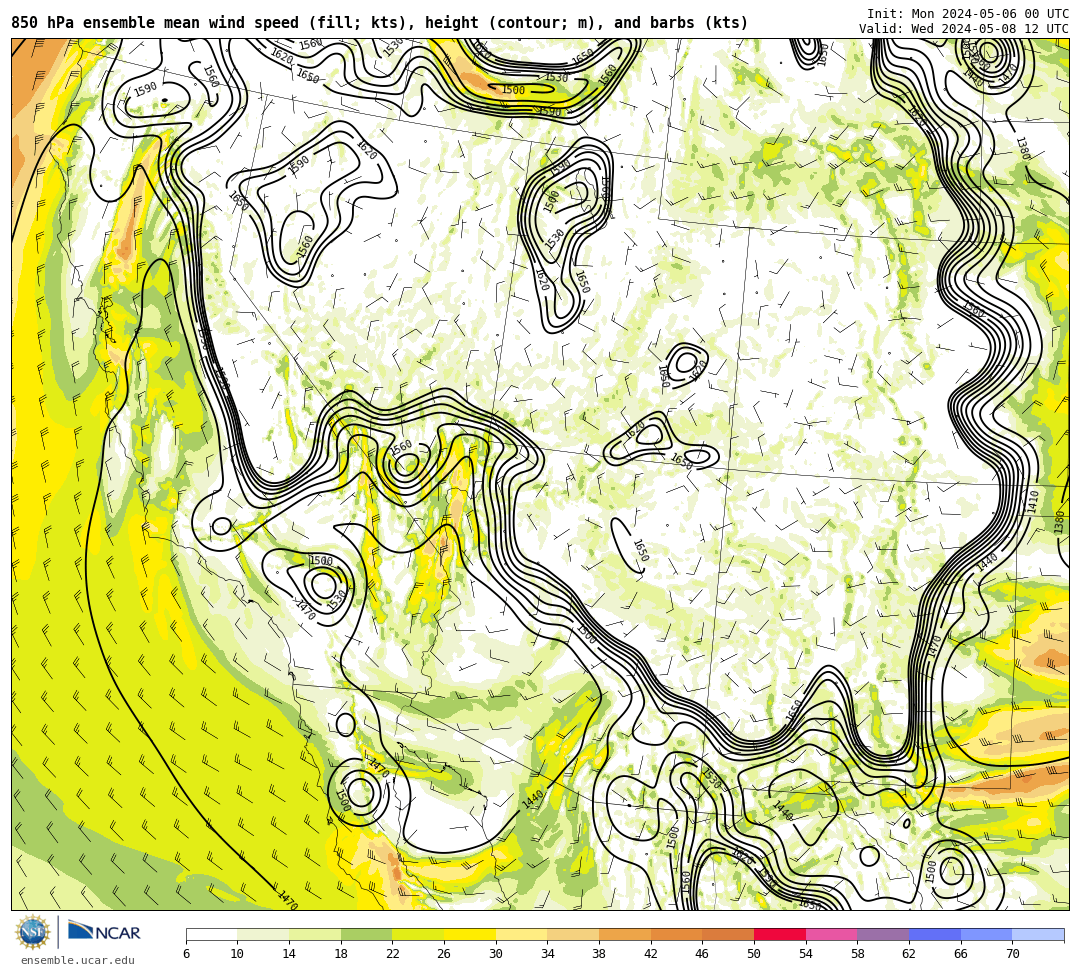Click the orange 38–42 kts color segment
The width and height of the screenshot is (1080, 973).
point(625,934)
